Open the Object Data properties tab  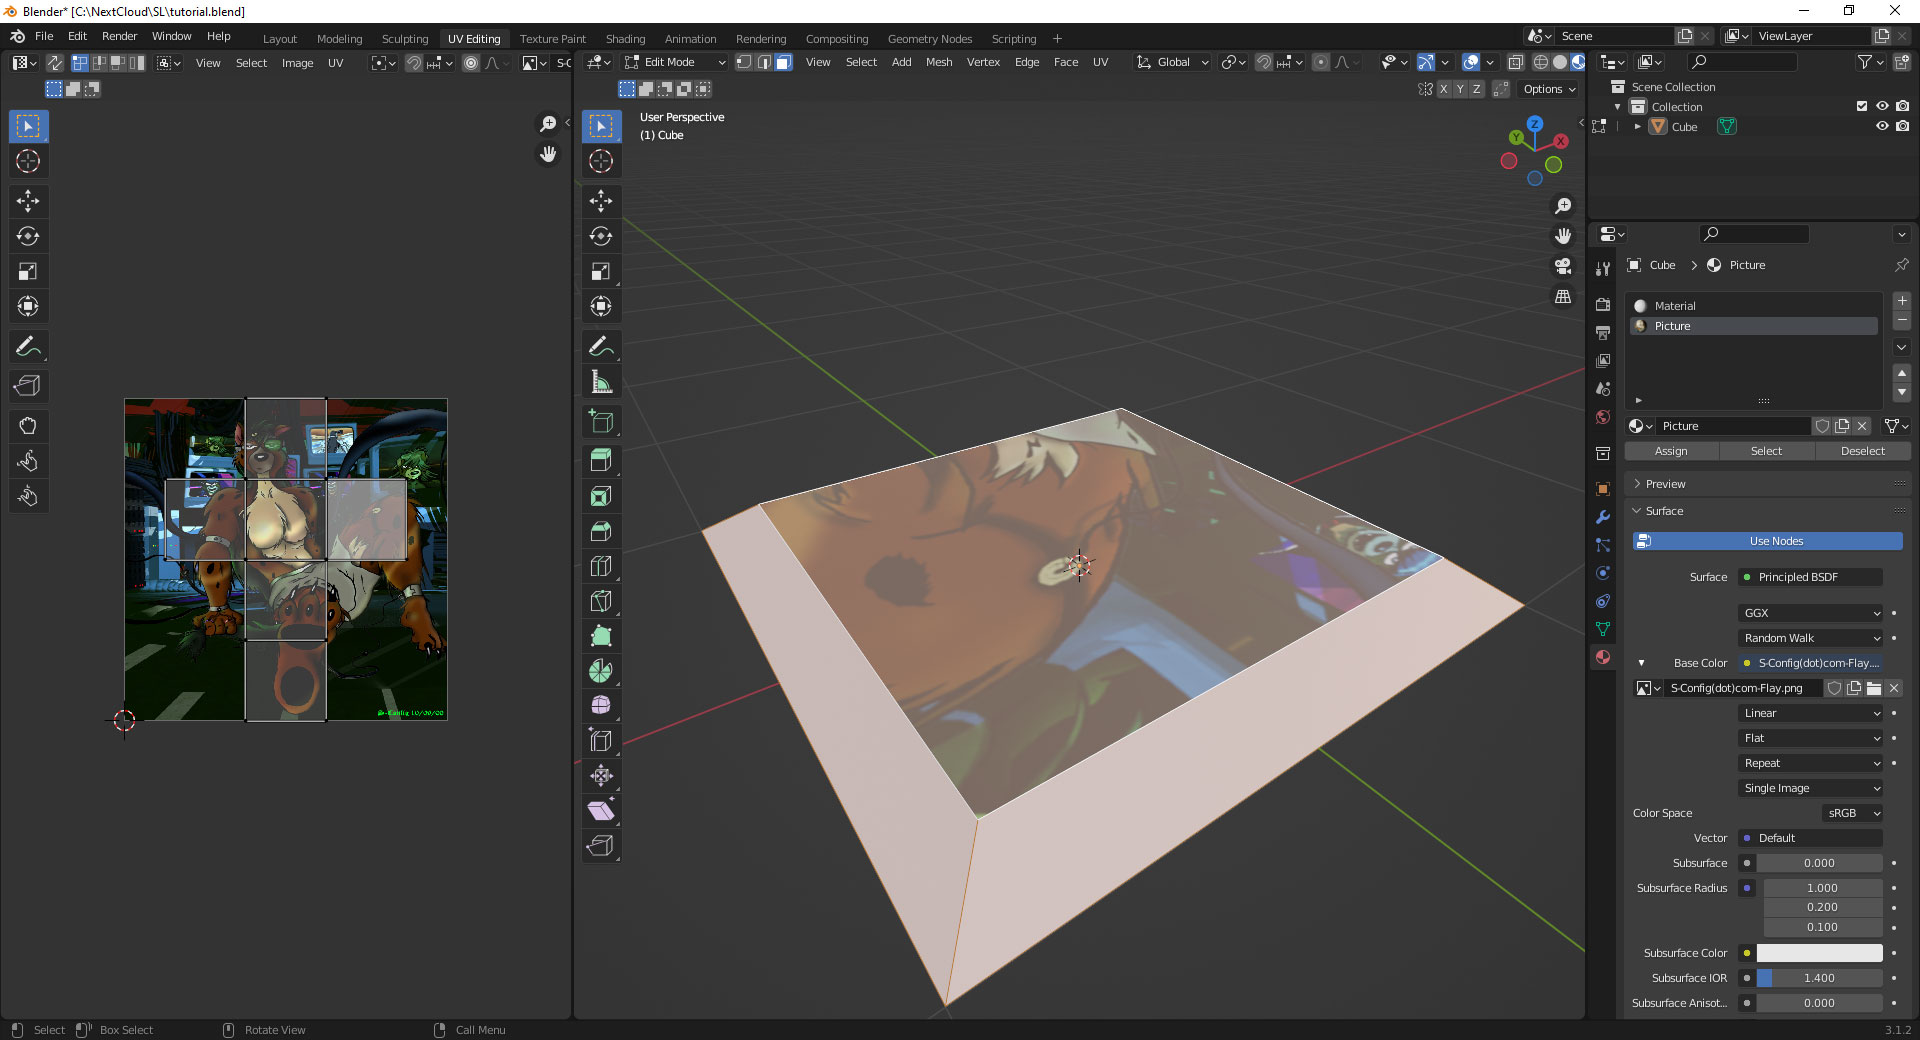coord(1603,629)
